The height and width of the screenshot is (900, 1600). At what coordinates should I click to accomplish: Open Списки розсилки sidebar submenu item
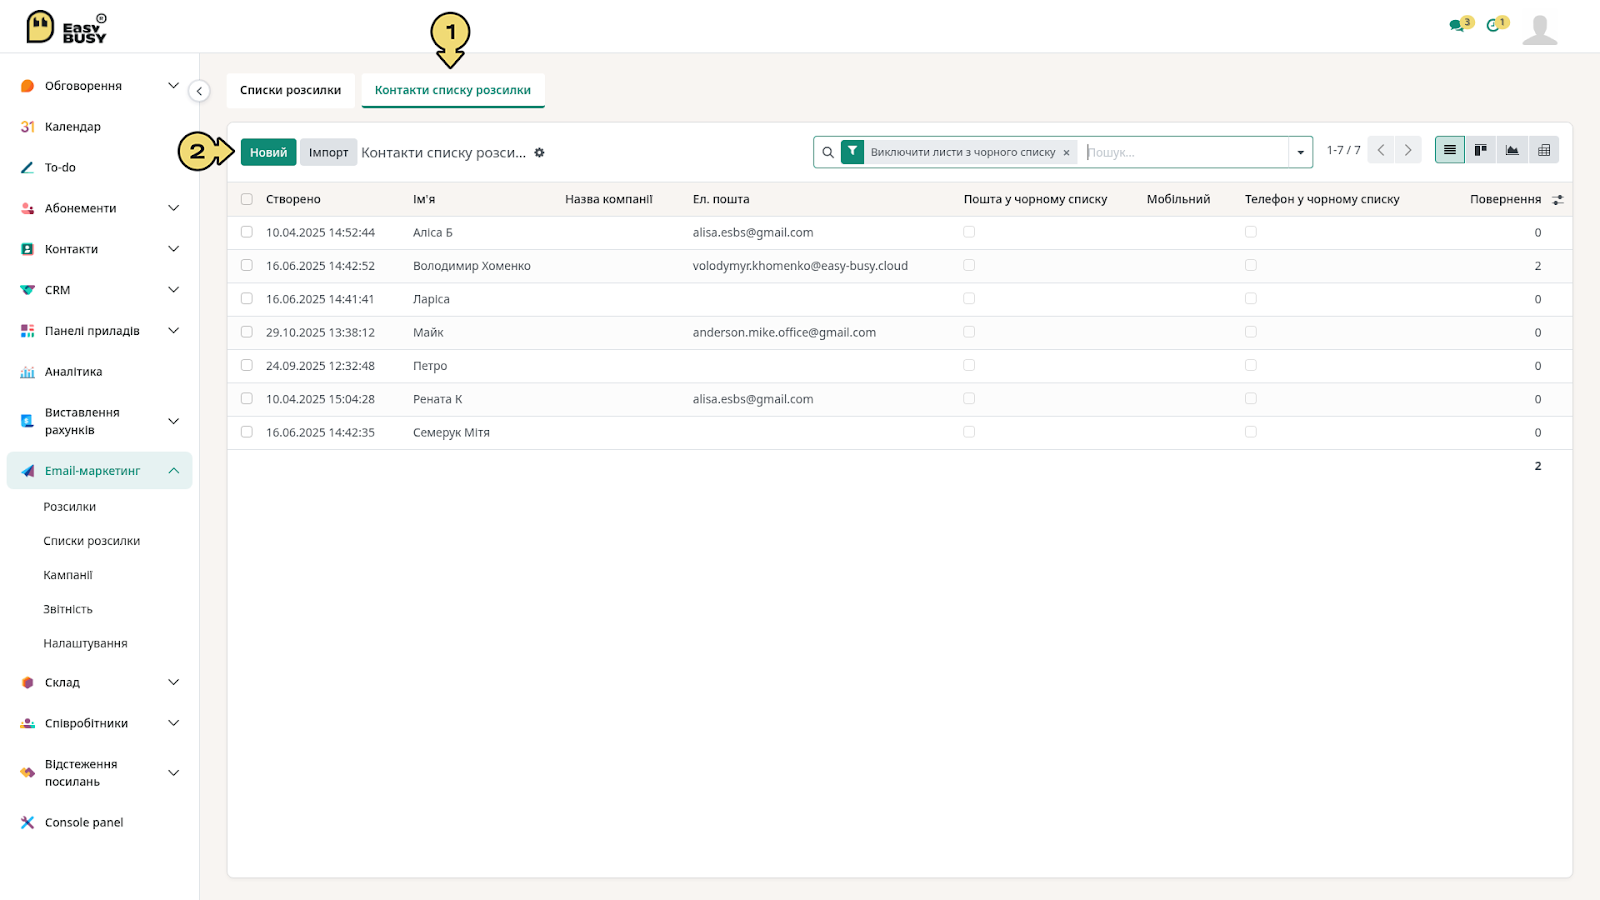92,541
